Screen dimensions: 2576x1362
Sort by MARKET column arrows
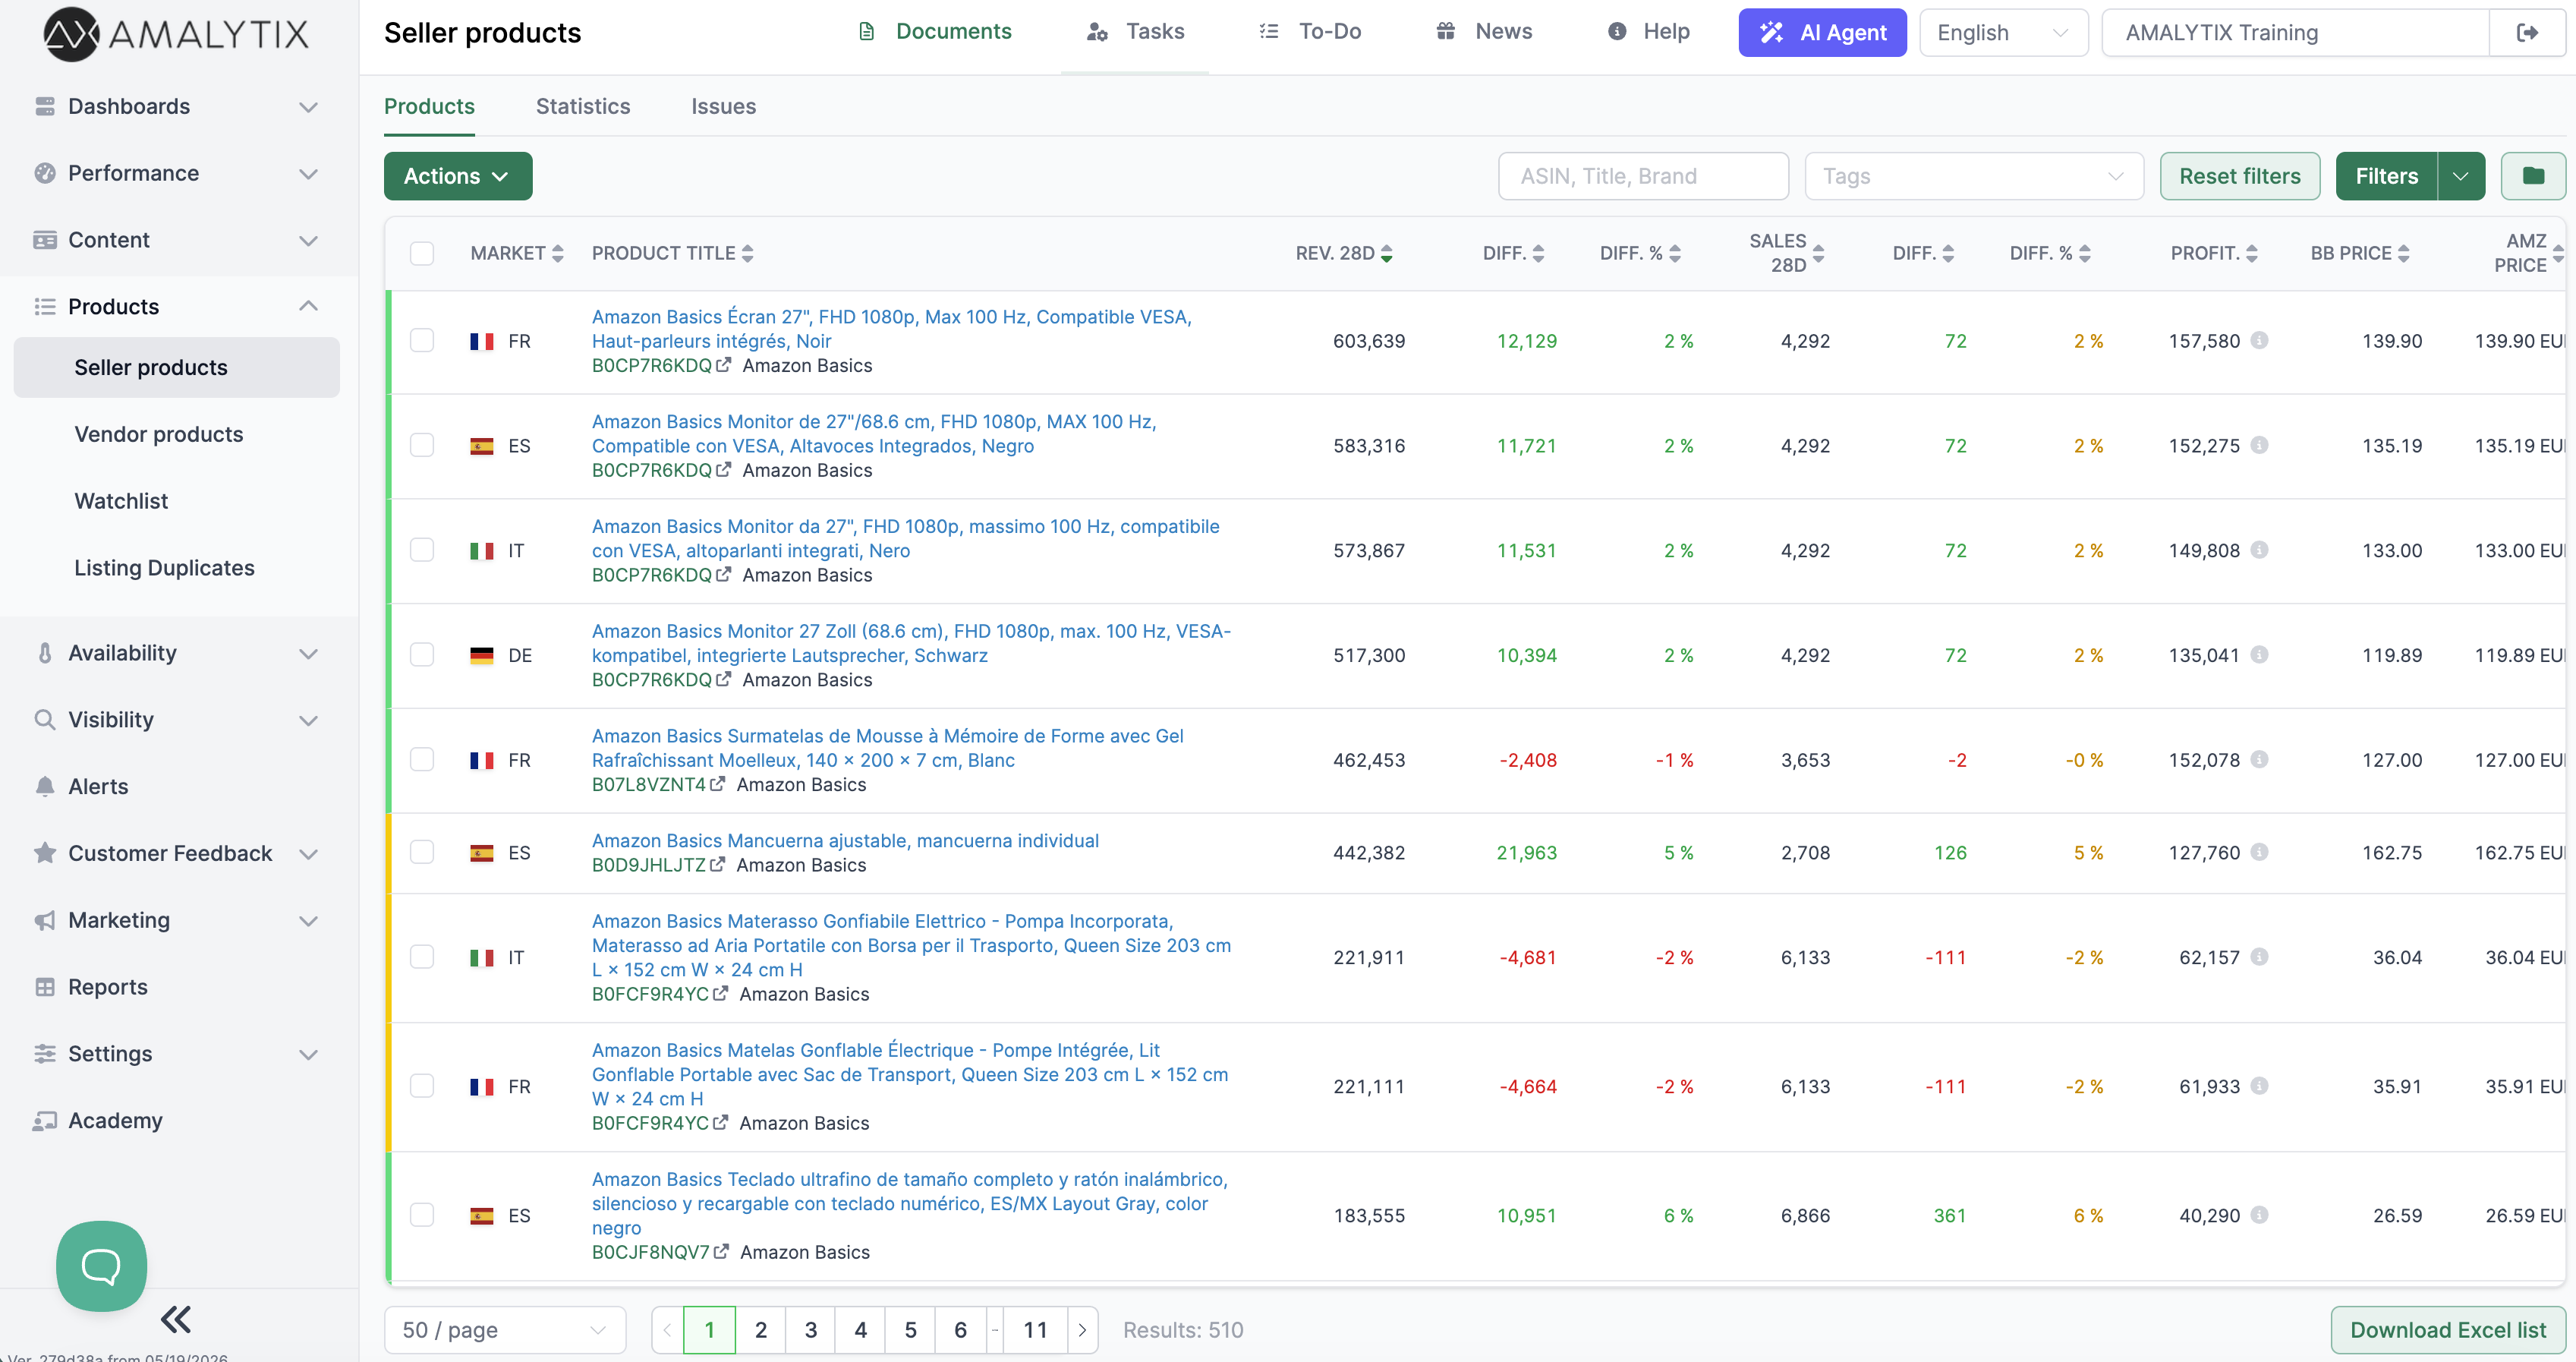click(x=558, y=254)
